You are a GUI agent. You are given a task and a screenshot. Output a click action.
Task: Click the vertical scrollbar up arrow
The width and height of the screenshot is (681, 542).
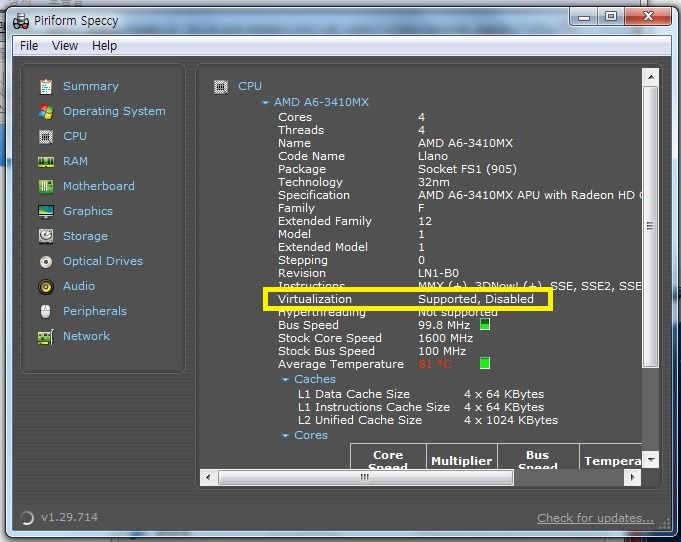pos(651,77)
